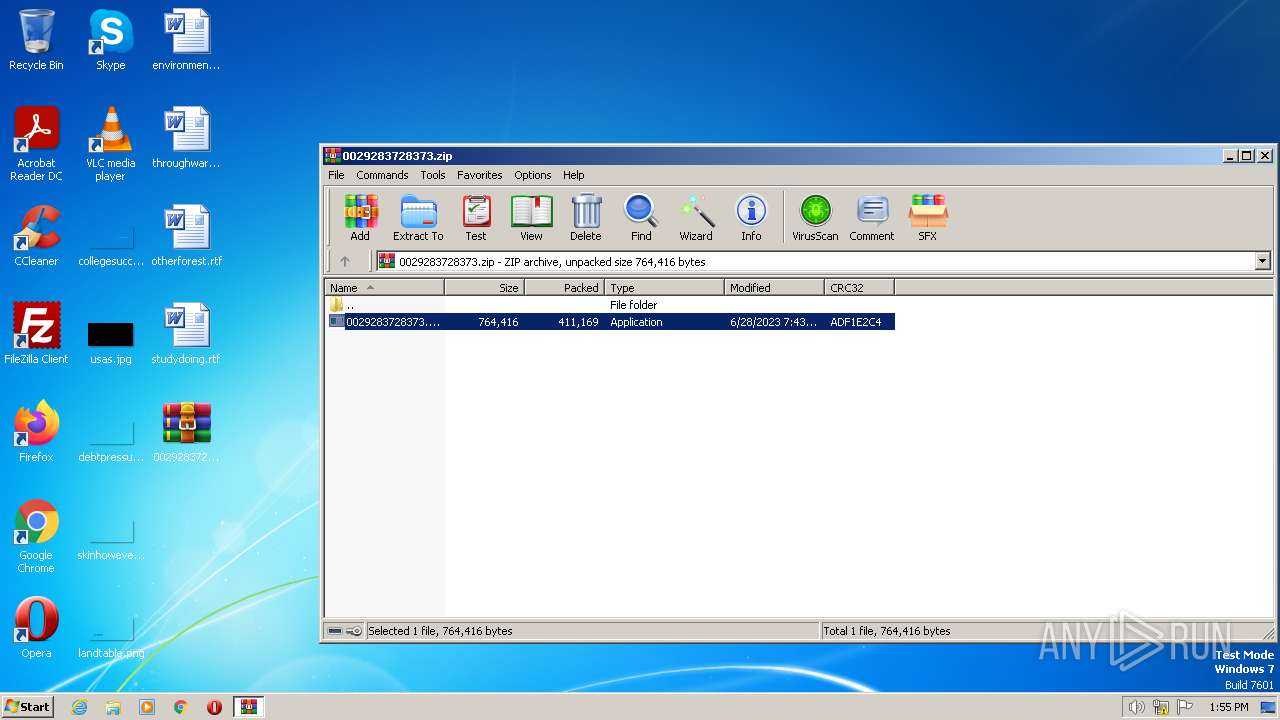
Task: Select the Acrobat Reader DC icon
Action: 36,144
